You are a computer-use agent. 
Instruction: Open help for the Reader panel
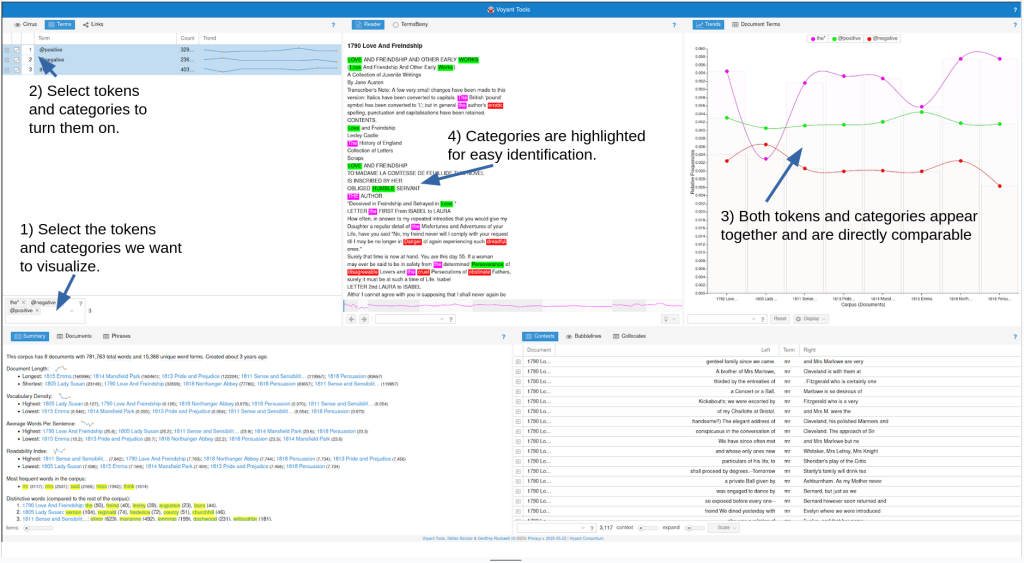pos(674,25)
